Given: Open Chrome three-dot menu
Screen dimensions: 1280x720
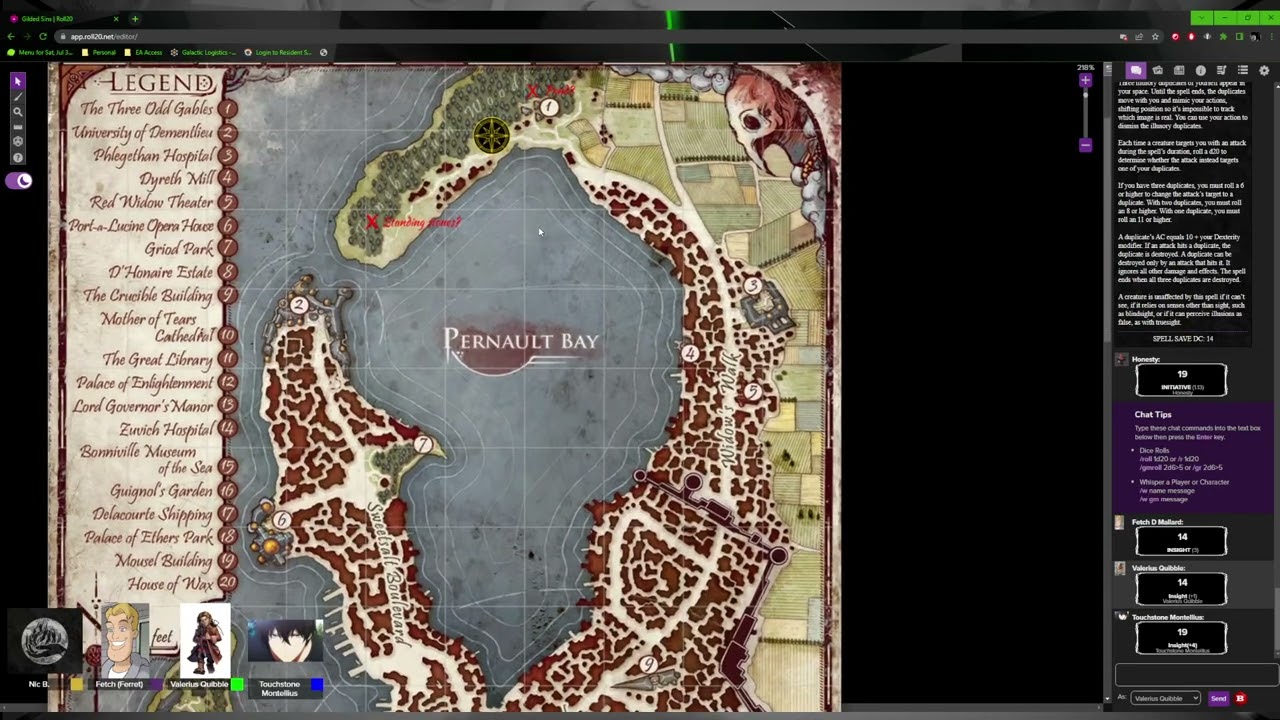Looking at the screenshot, I should (x=1270, y=37).
